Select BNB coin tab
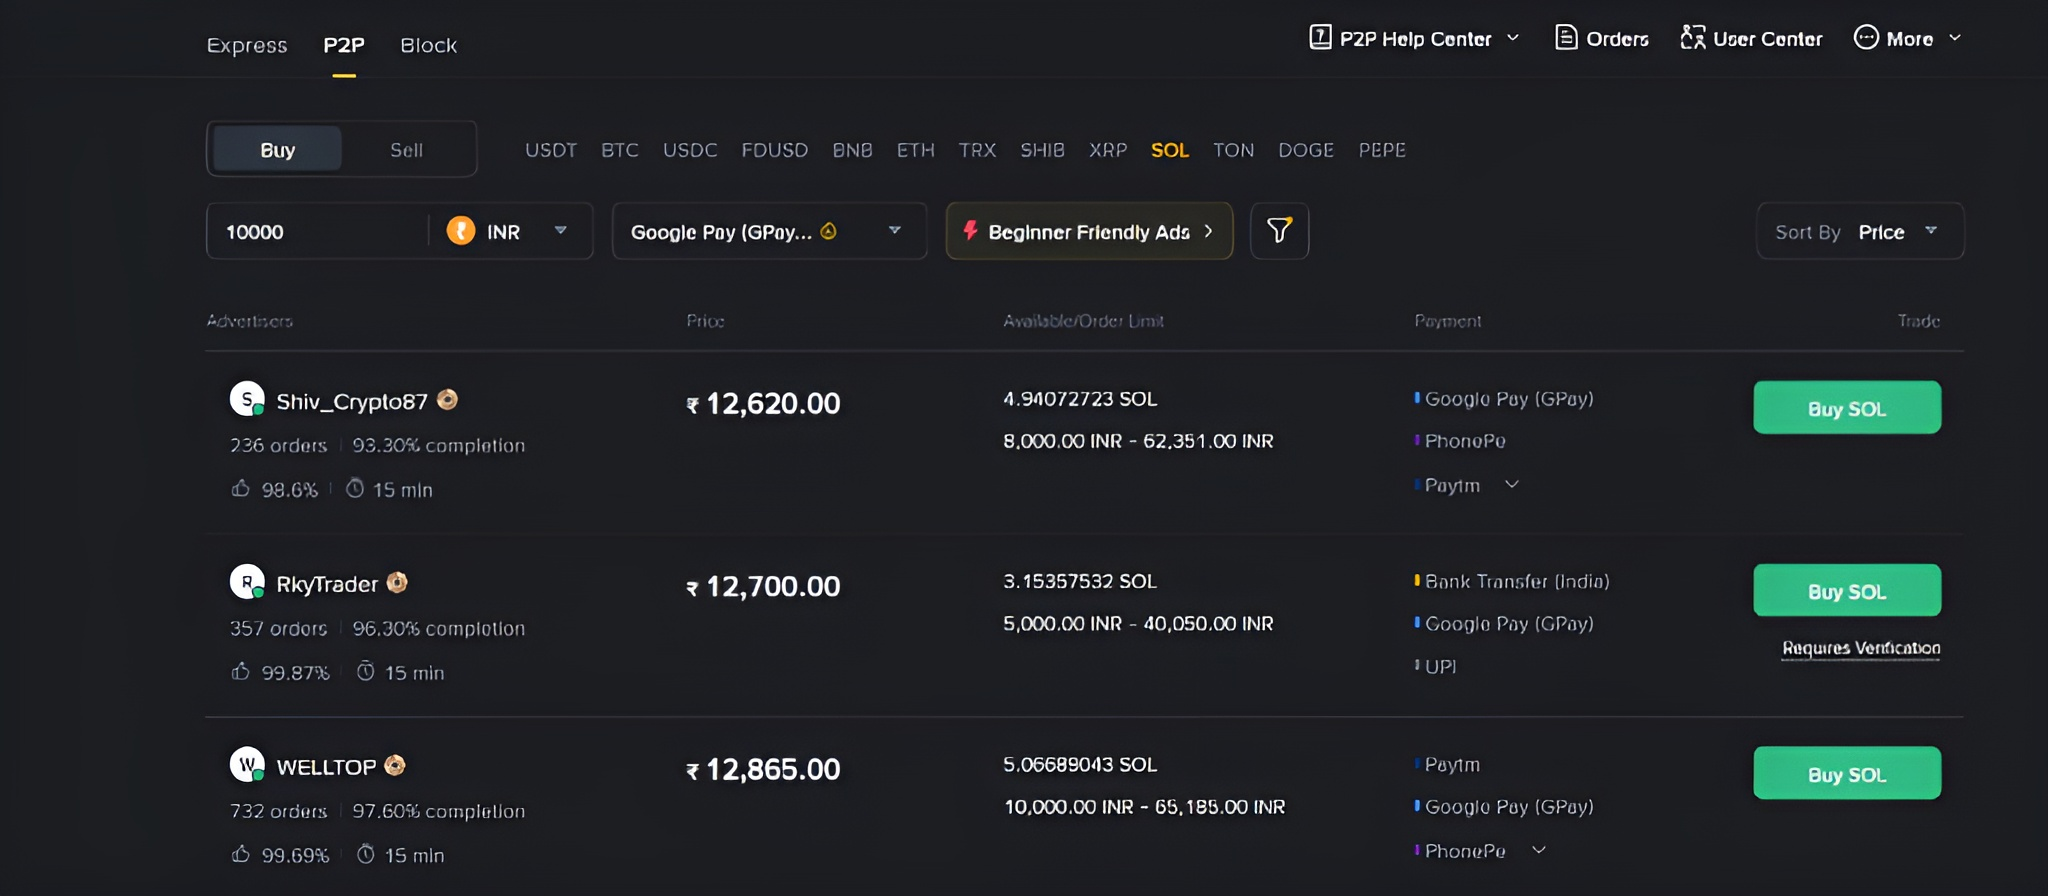Screen dimensions: 2048x896 pos(852,150)
